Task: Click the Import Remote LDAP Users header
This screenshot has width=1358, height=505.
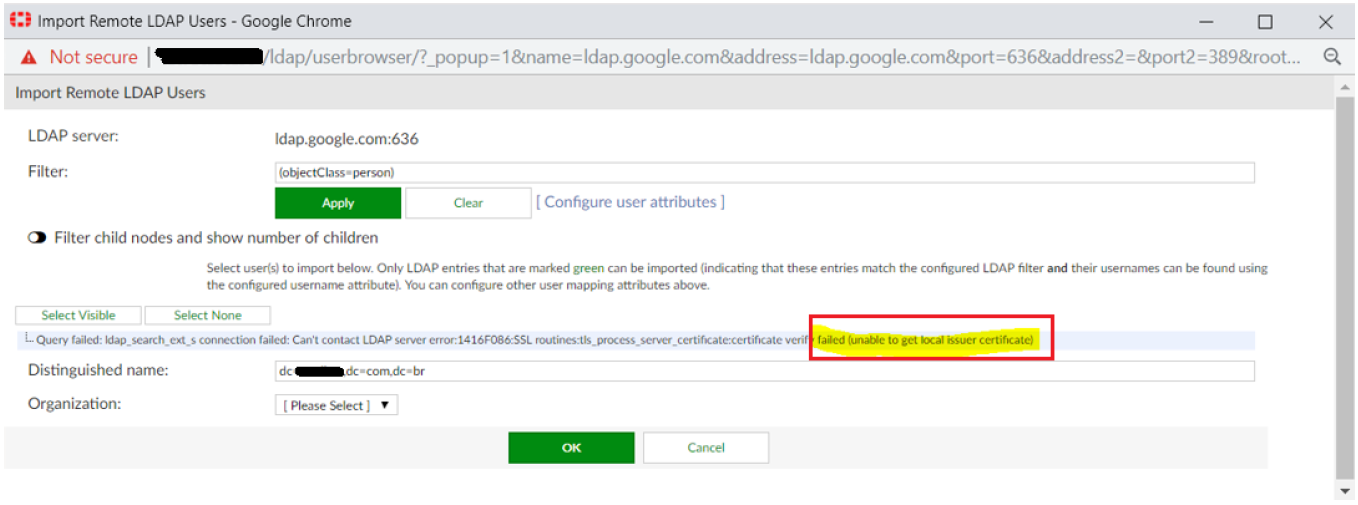Action: tap(111, 93)
